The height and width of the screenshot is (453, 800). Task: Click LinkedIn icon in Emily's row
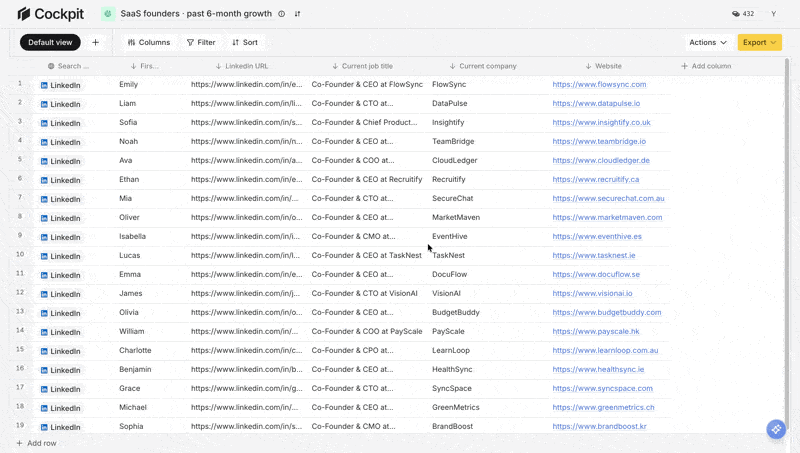click(44, 85)
